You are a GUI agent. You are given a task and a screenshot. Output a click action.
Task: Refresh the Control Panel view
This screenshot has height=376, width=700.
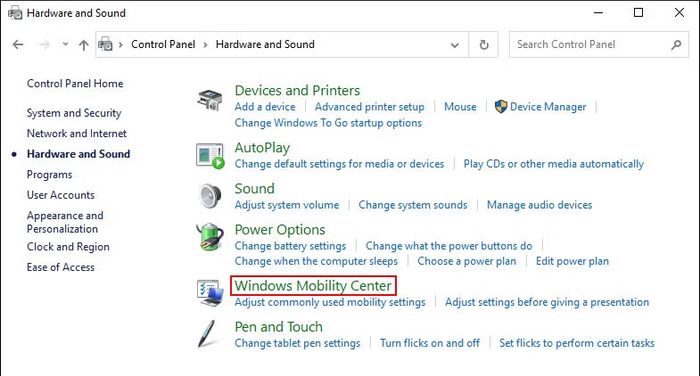(x=483, y=45)
